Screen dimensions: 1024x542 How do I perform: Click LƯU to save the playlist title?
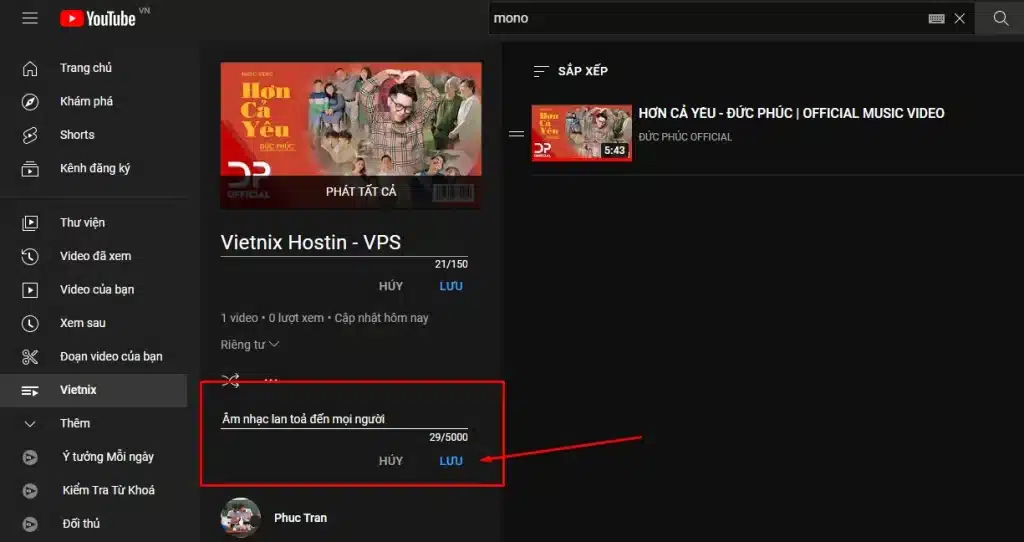(x=451, y=286)
